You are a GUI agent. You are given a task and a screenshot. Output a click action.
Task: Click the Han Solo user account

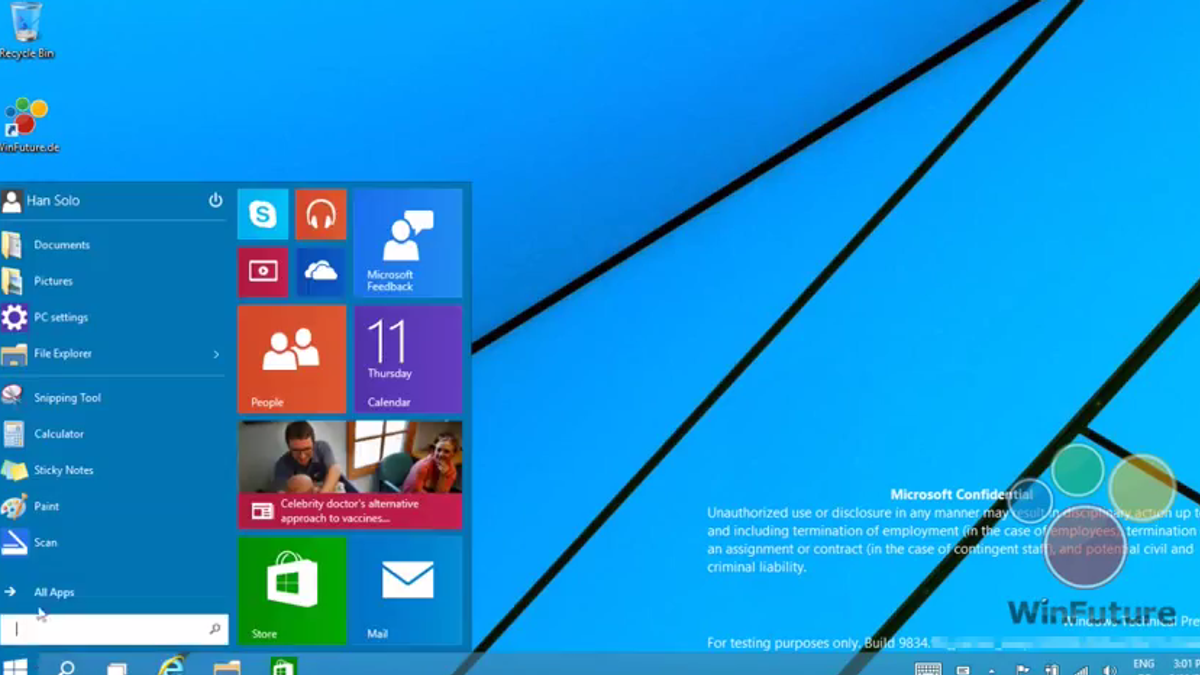41,201
